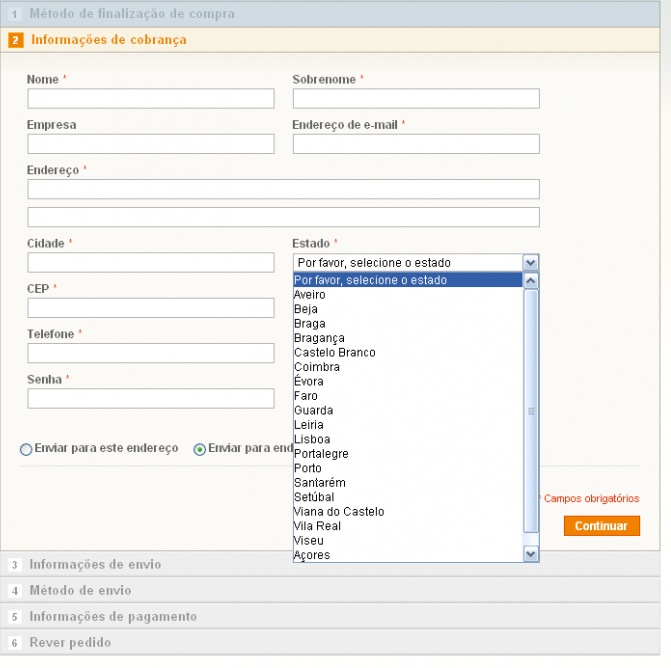Image resolution: width=671 pixels, height=668 pixels.
Task: Open step 3 'Informações de envio'
Action: [x=95, y=565]
